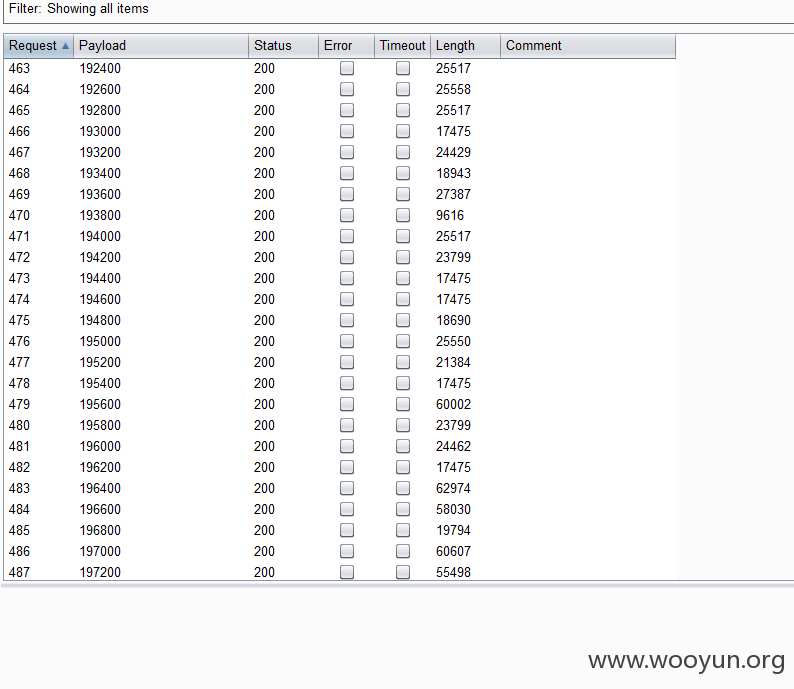The image size is (794, 689).
Task: Select payload 196600
Action: (100, 510)
